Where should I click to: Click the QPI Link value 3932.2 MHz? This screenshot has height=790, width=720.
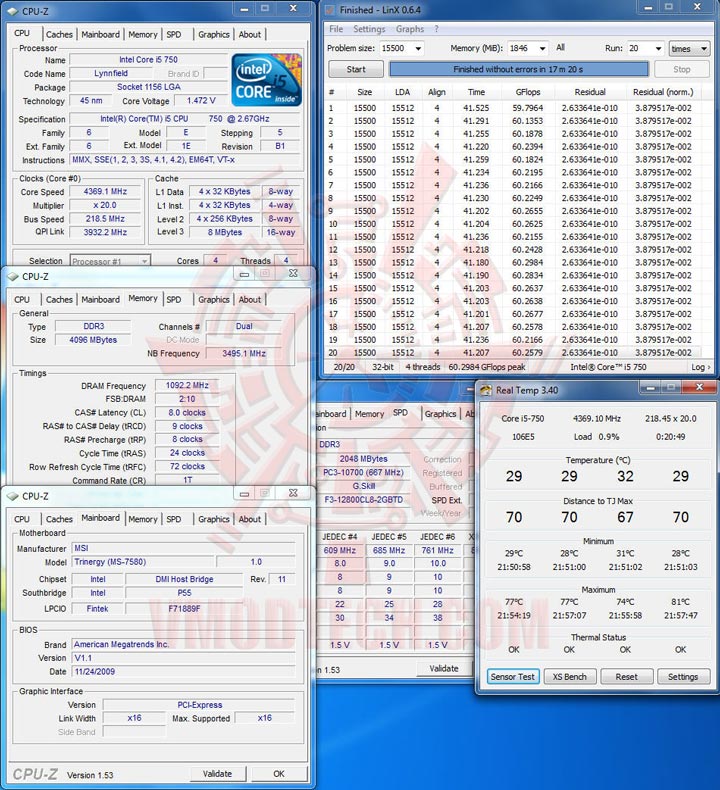105,232
